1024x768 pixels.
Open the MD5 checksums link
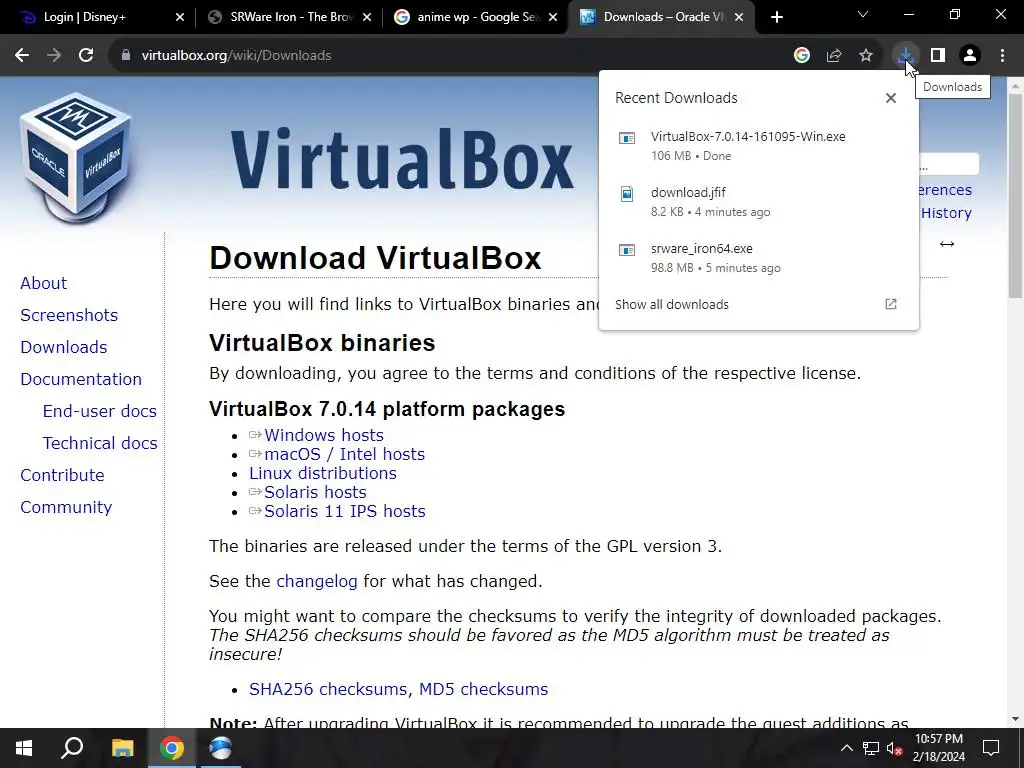(483, 689)
